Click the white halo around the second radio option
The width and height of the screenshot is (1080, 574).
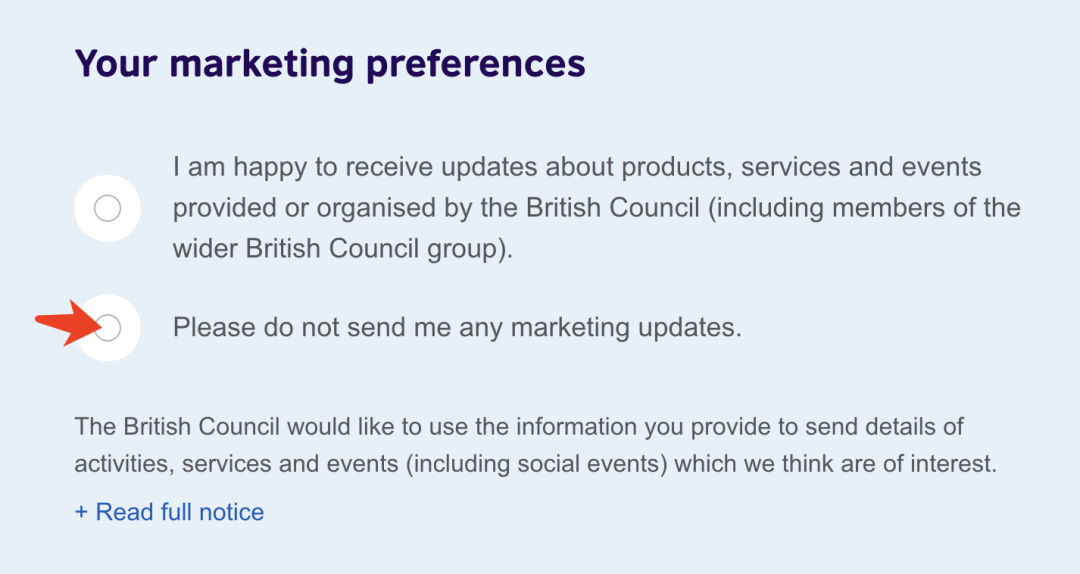click(108, 327)
